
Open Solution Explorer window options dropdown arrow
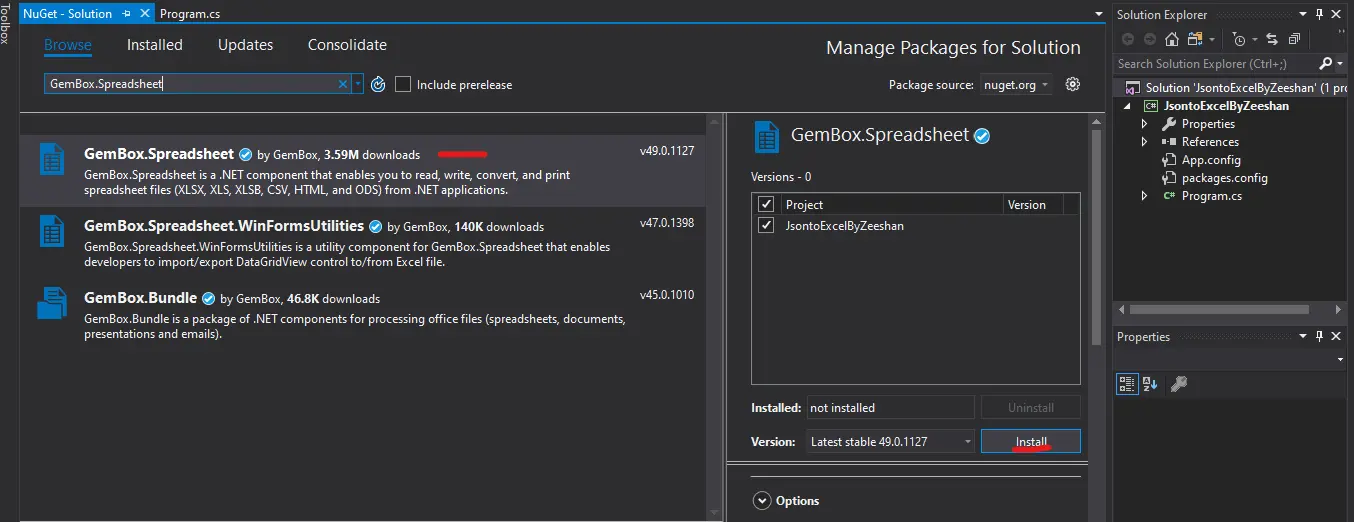pos(1303,14)
